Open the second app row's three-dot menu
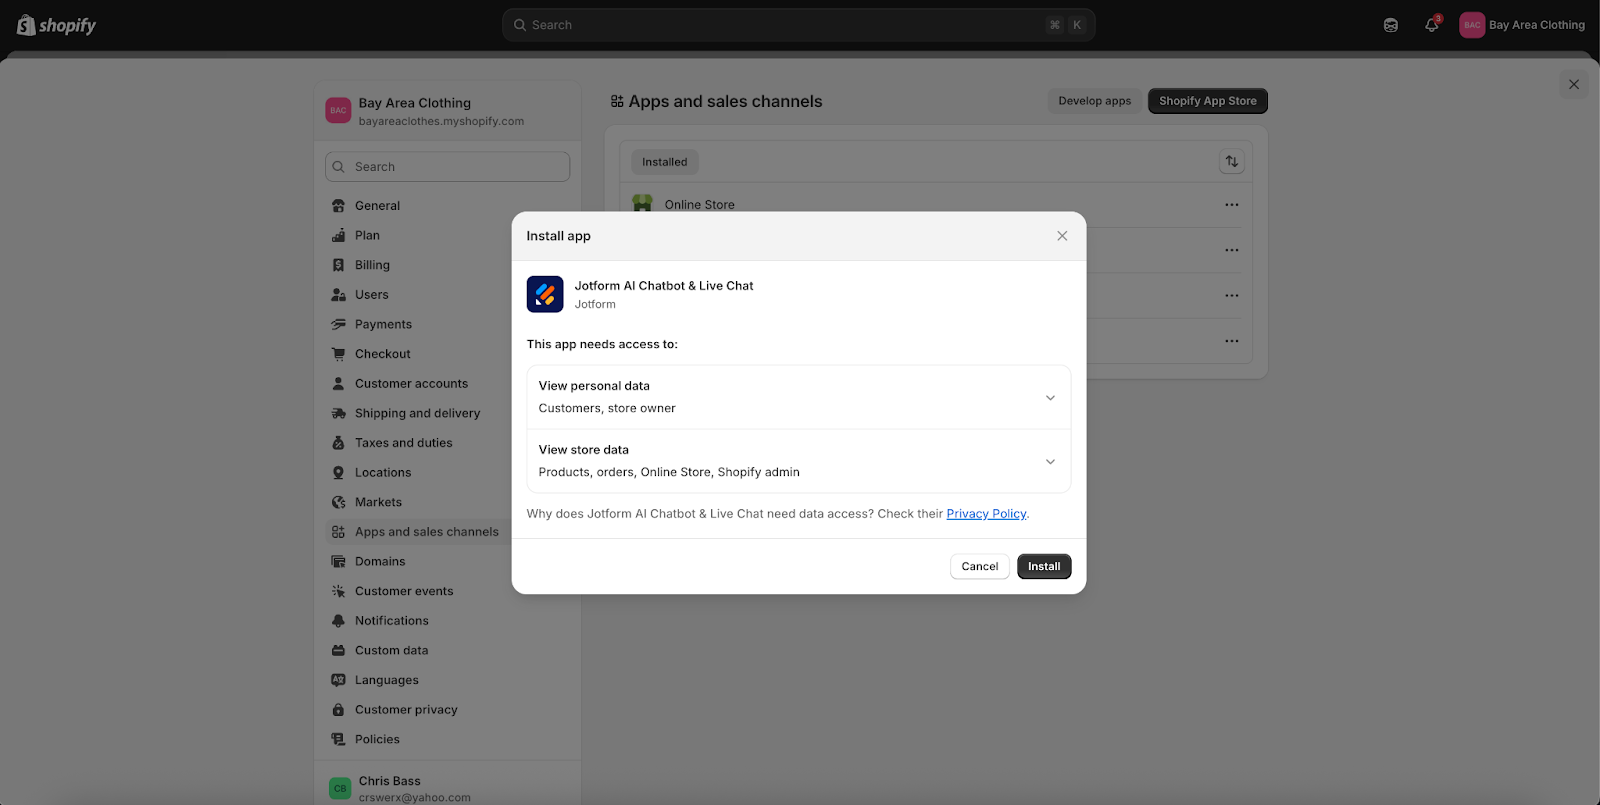Viewport: 1600px width, 805px height. 1232,250
